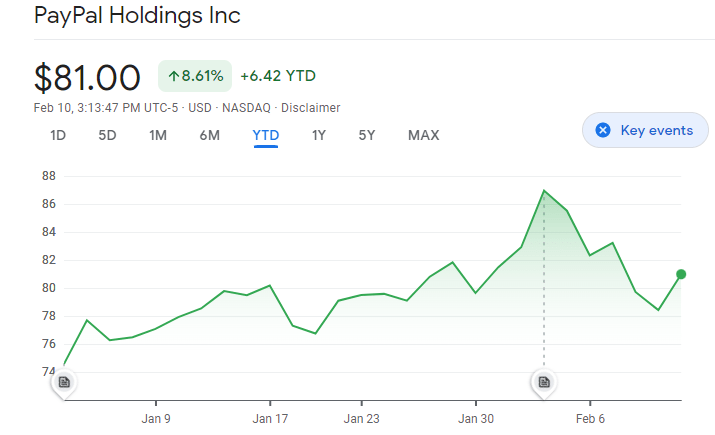Click the green endpoint dot on chart
The height and width of the screenshot is (435, 715).
tap(681, 274)
